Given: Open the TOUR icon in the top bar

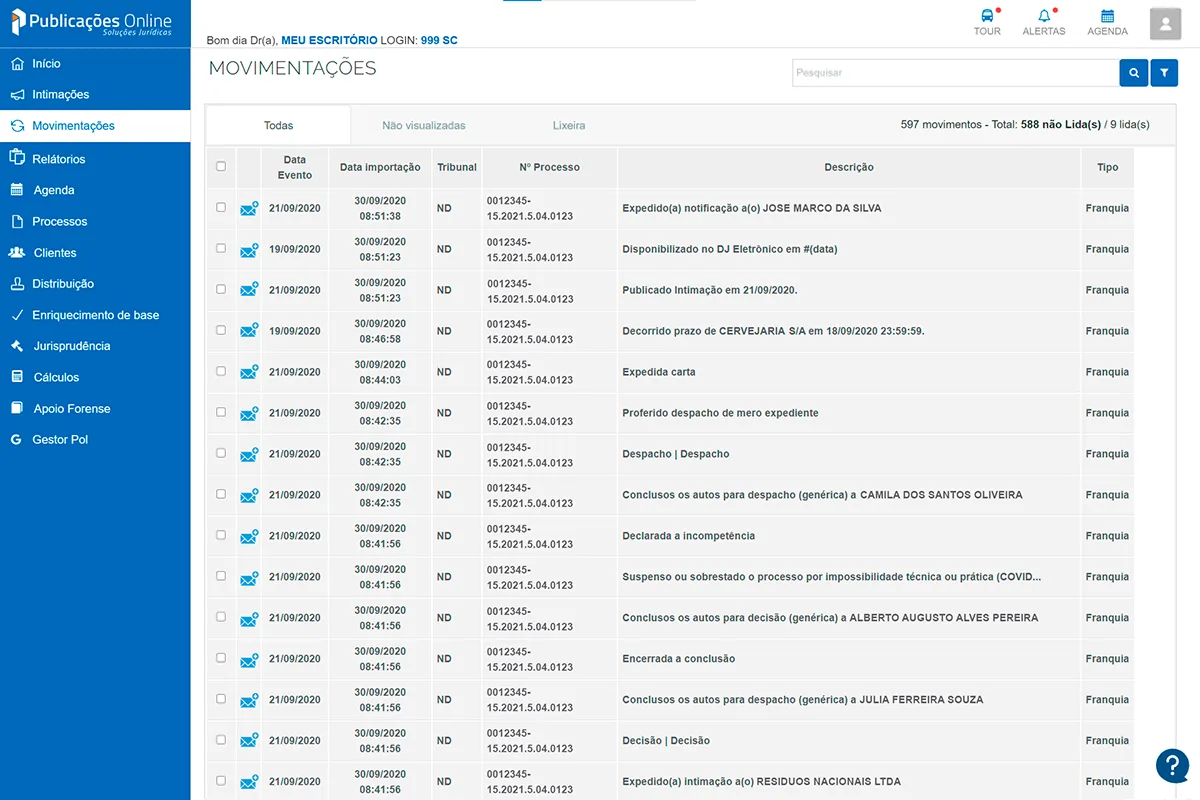Looking at the screenshot, I should [x=987, y=22].
